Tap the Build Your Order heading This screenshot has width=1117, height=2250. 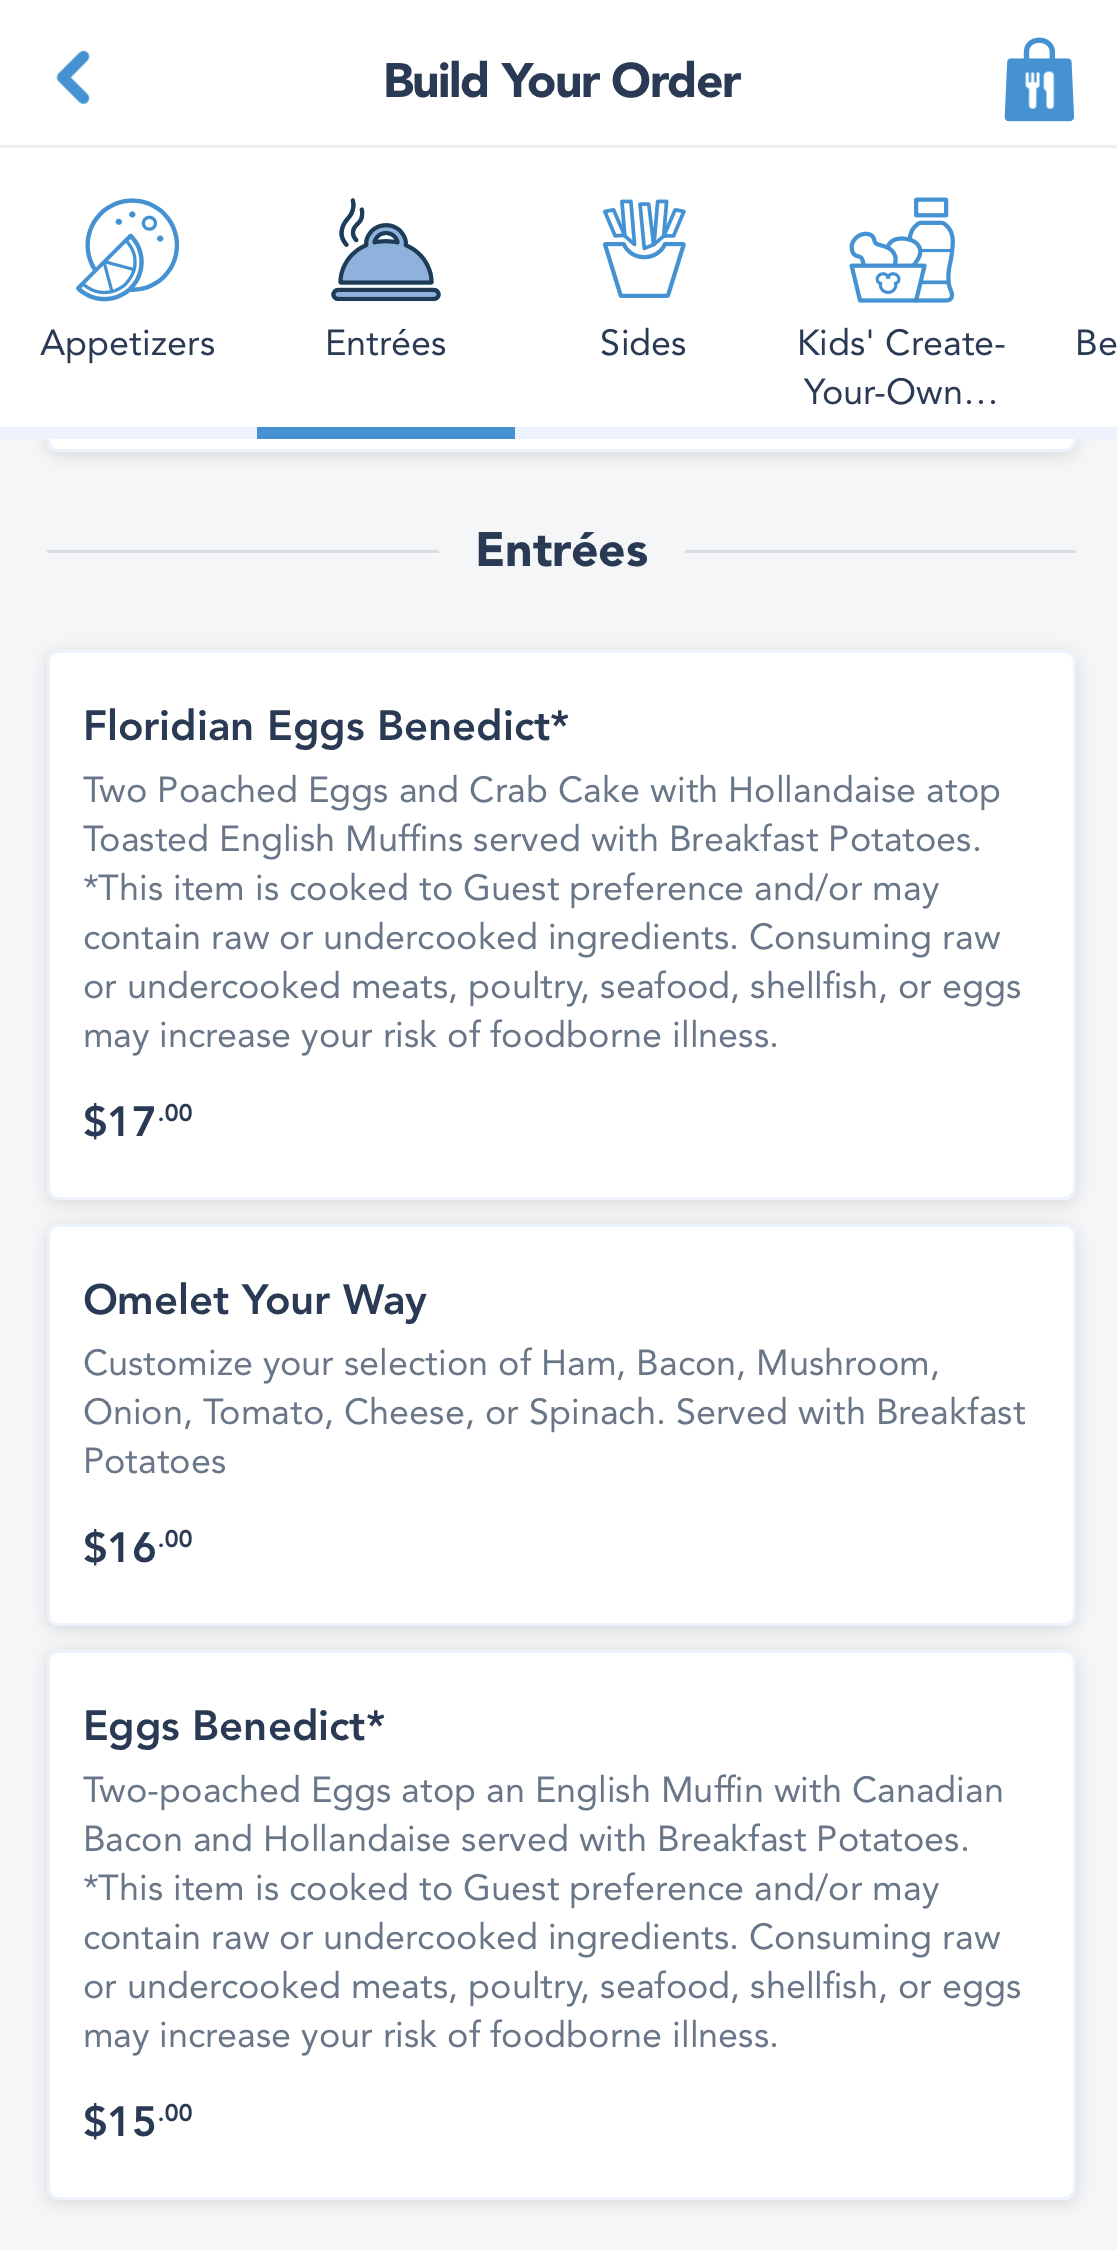562,81
